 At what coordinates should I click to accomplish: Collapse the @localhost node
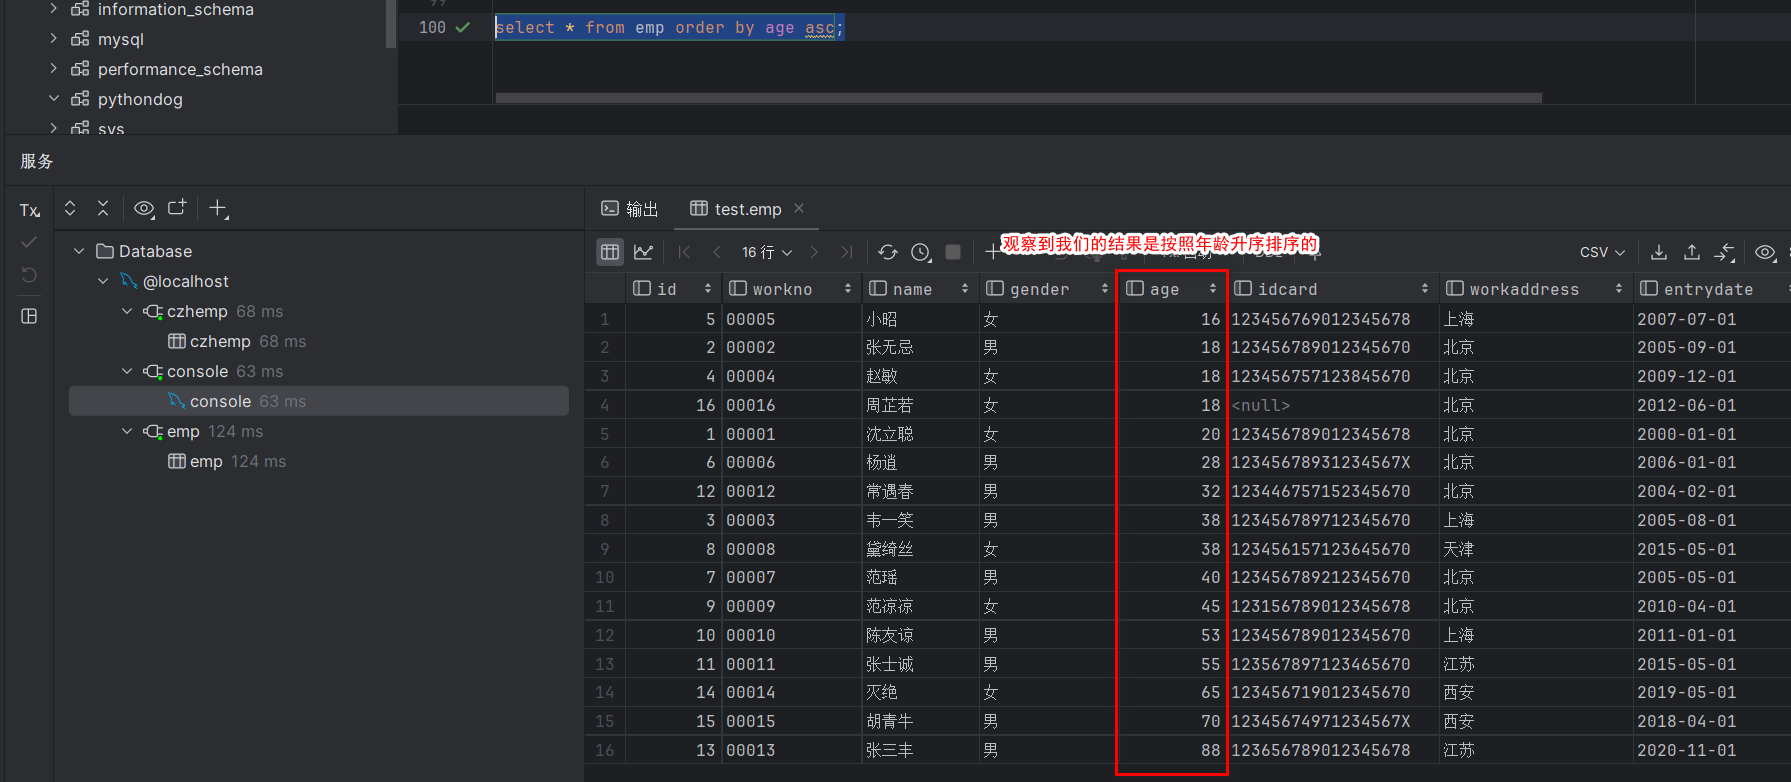[103, 281]
